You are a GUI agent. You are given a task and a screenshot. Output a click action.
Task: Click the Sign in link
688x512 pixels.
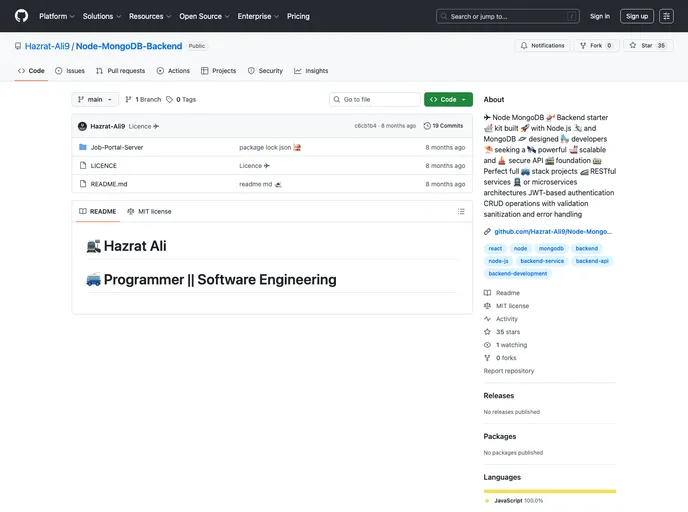point(600,16)
